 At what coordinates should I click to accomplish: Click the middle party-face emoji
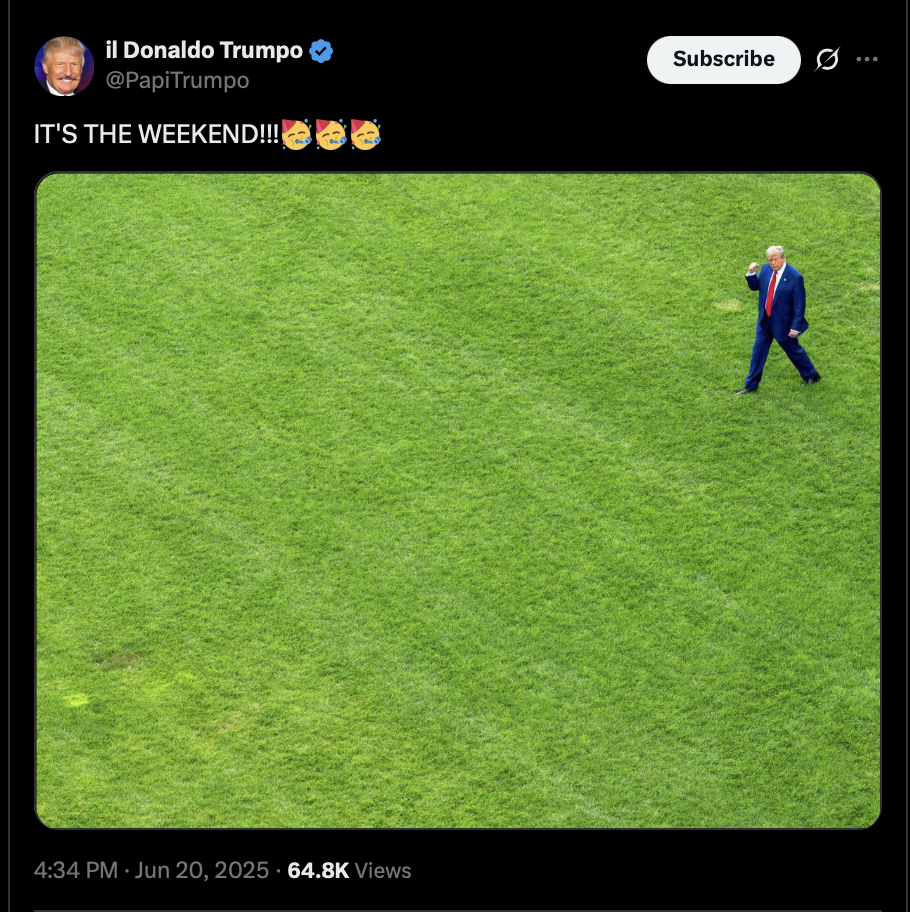[331, 134]
